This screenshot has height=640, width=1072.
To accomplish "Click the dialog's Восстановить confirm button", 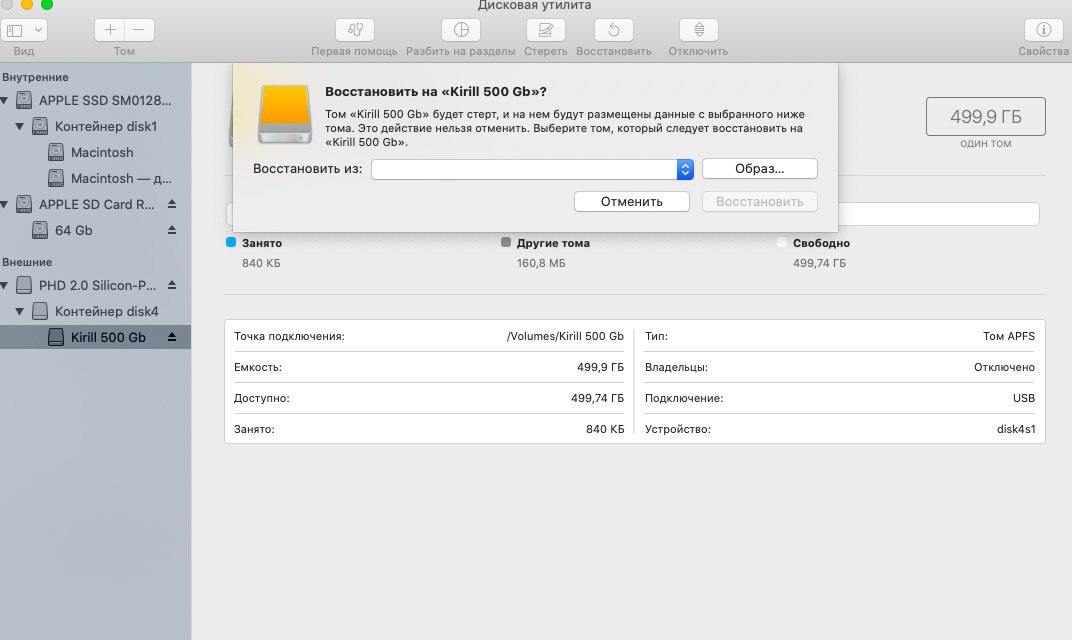I will click(760, 202).
